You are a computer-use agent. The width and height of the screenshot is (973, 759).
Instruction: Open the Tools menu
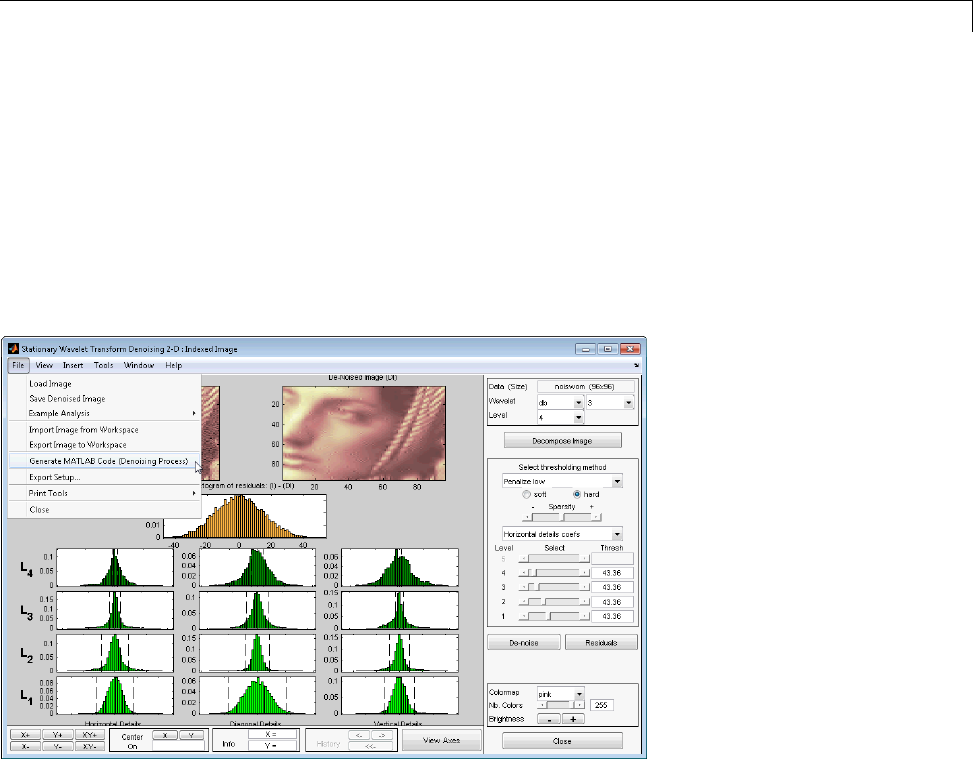pyautogui.click(x=103, y=366)
